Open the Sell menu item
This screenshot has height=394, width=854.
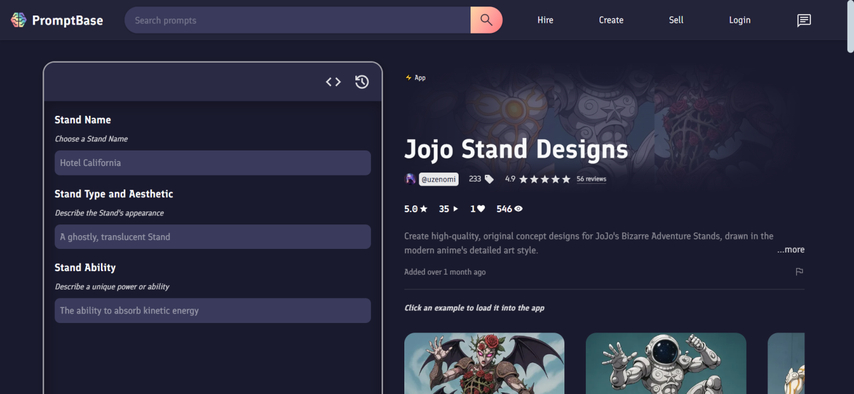tap(676, 20)
